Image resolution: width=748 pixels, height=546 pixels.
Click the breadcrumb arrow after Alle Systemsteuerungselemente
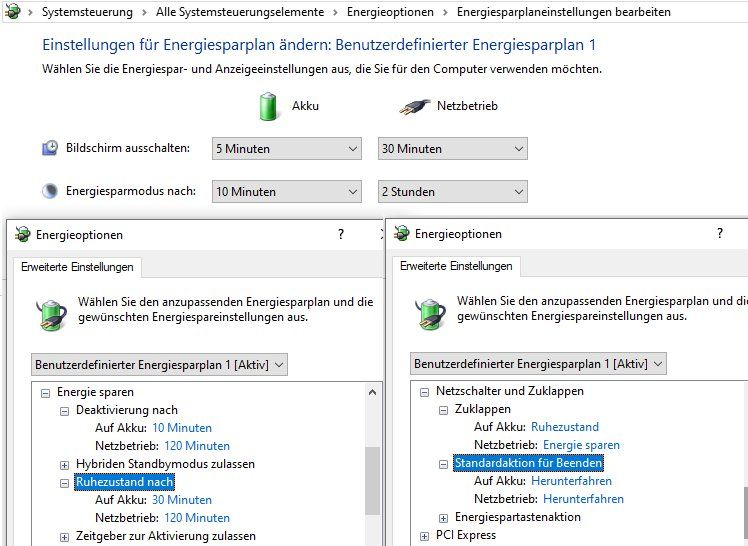(x=336, y=12)
